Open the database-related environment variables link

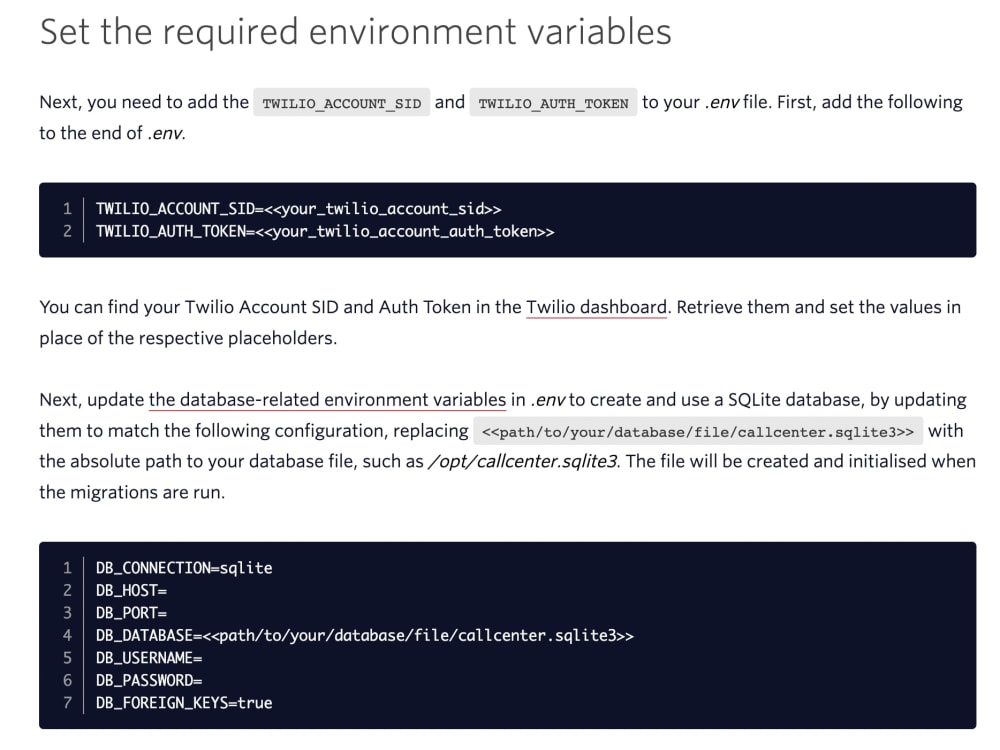[x=327, y=399]
